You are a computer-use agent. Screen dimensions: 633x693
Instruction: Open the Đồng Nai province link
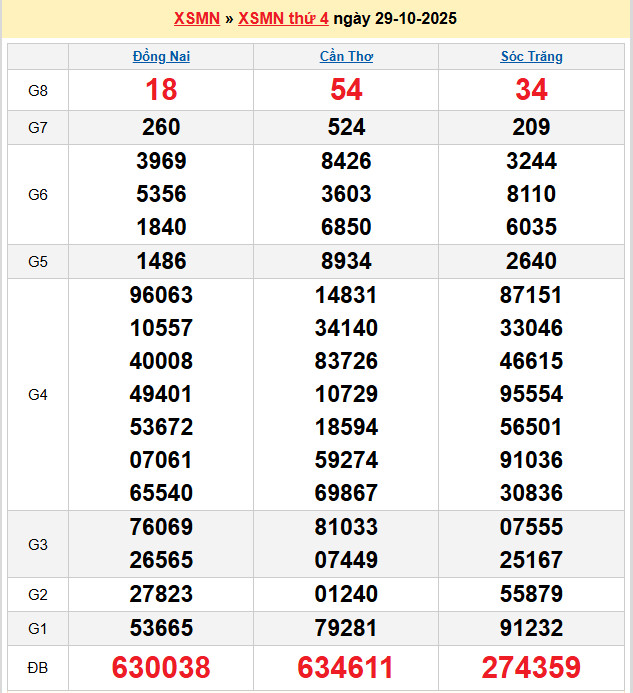(161, 57)
